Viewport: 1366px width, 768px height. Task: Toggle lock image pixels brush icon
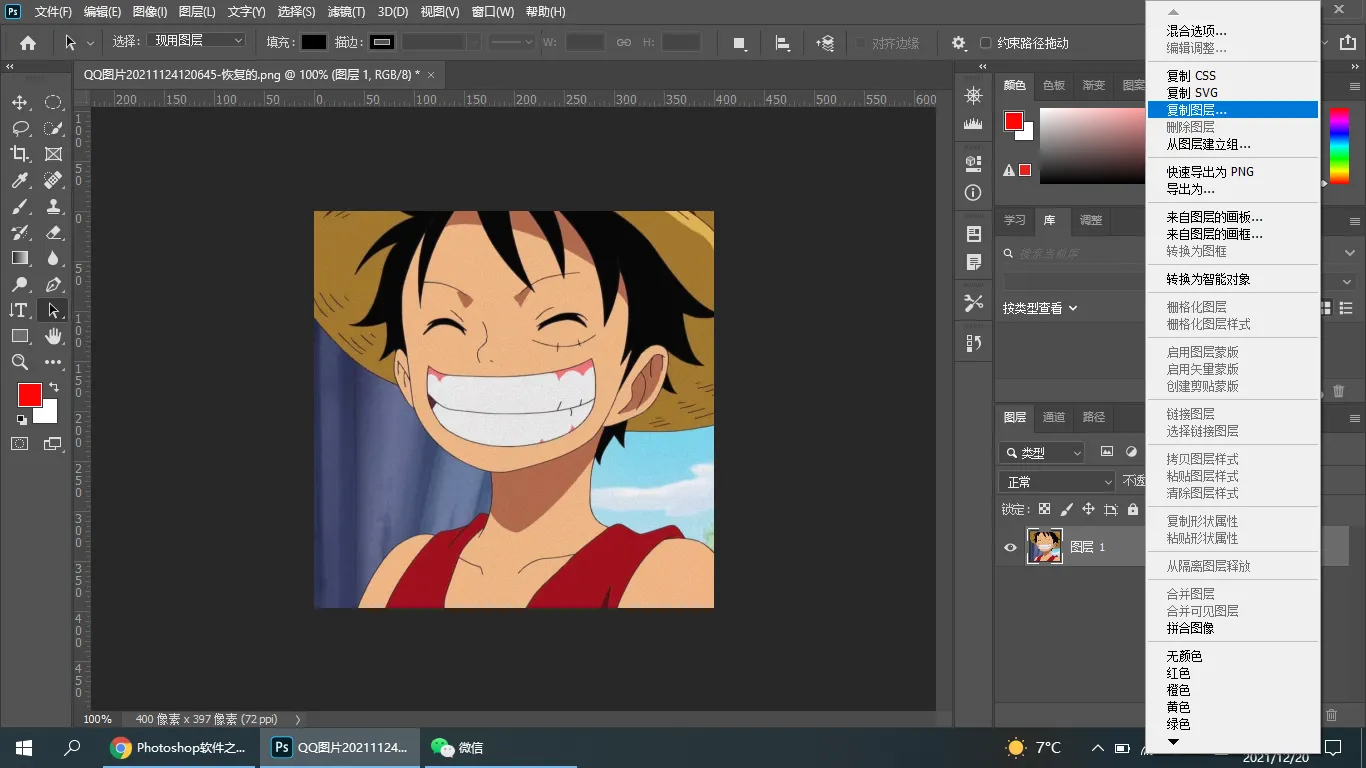tap(1066, 509)
